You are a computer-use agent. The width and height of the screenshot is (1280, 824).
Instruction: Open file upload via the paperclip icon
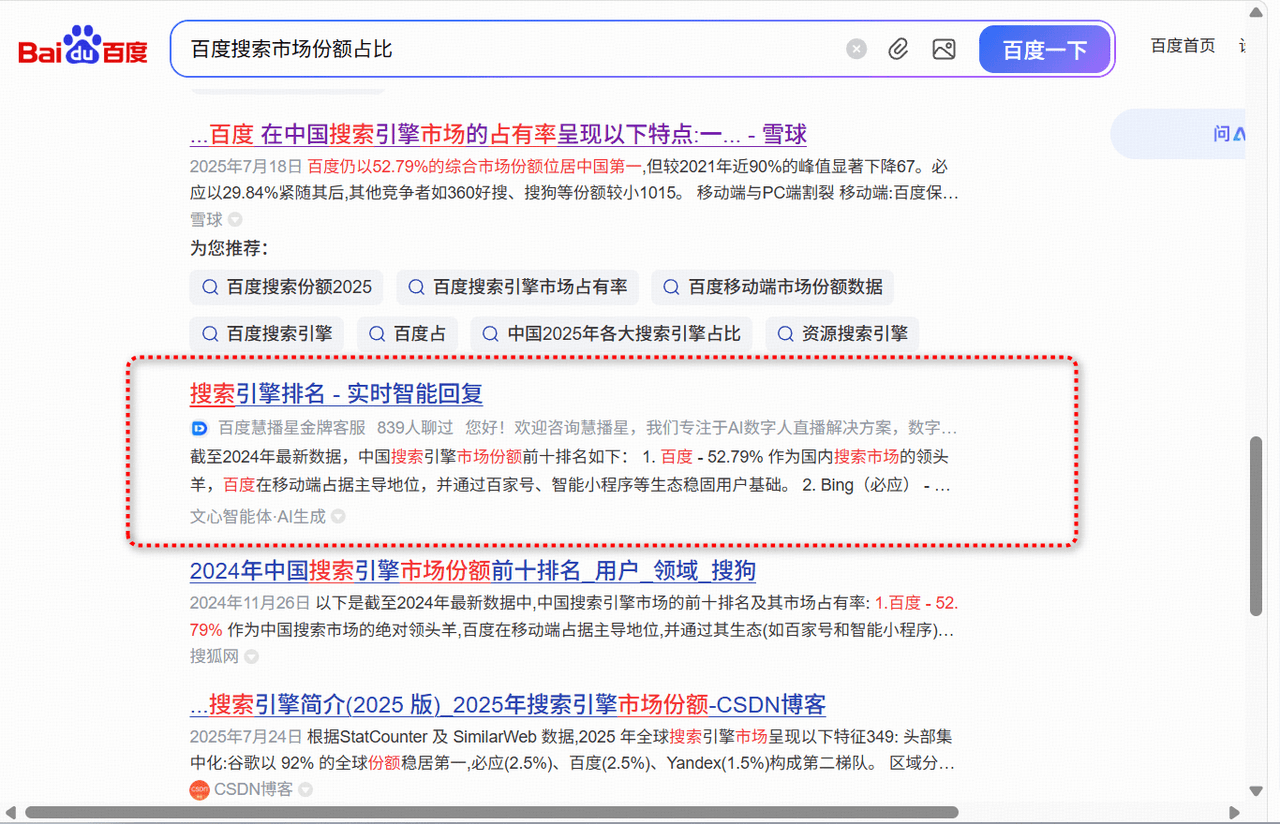click(x=898, y=48)
